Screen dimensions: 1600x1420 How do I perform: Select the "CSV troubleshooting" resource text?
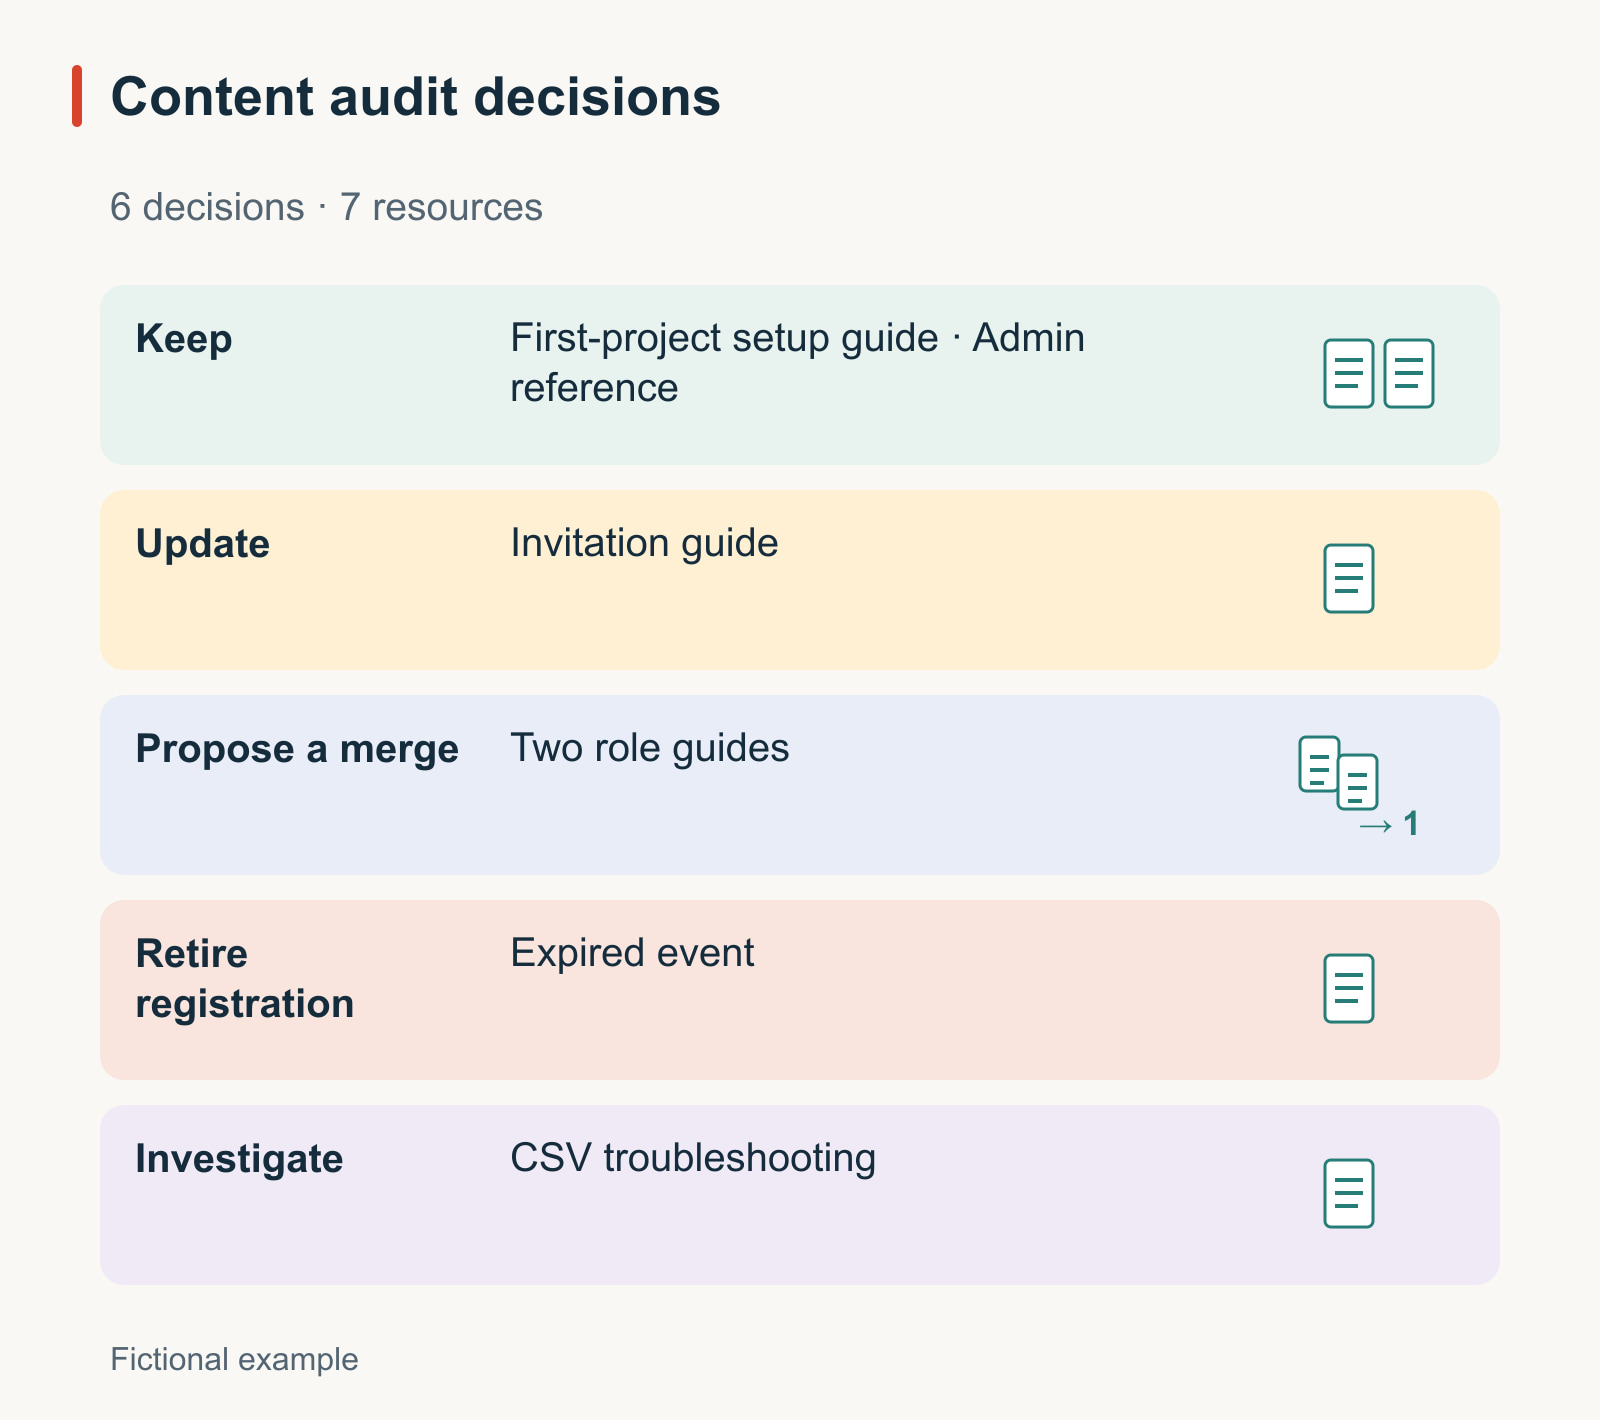coord(693,1158)
